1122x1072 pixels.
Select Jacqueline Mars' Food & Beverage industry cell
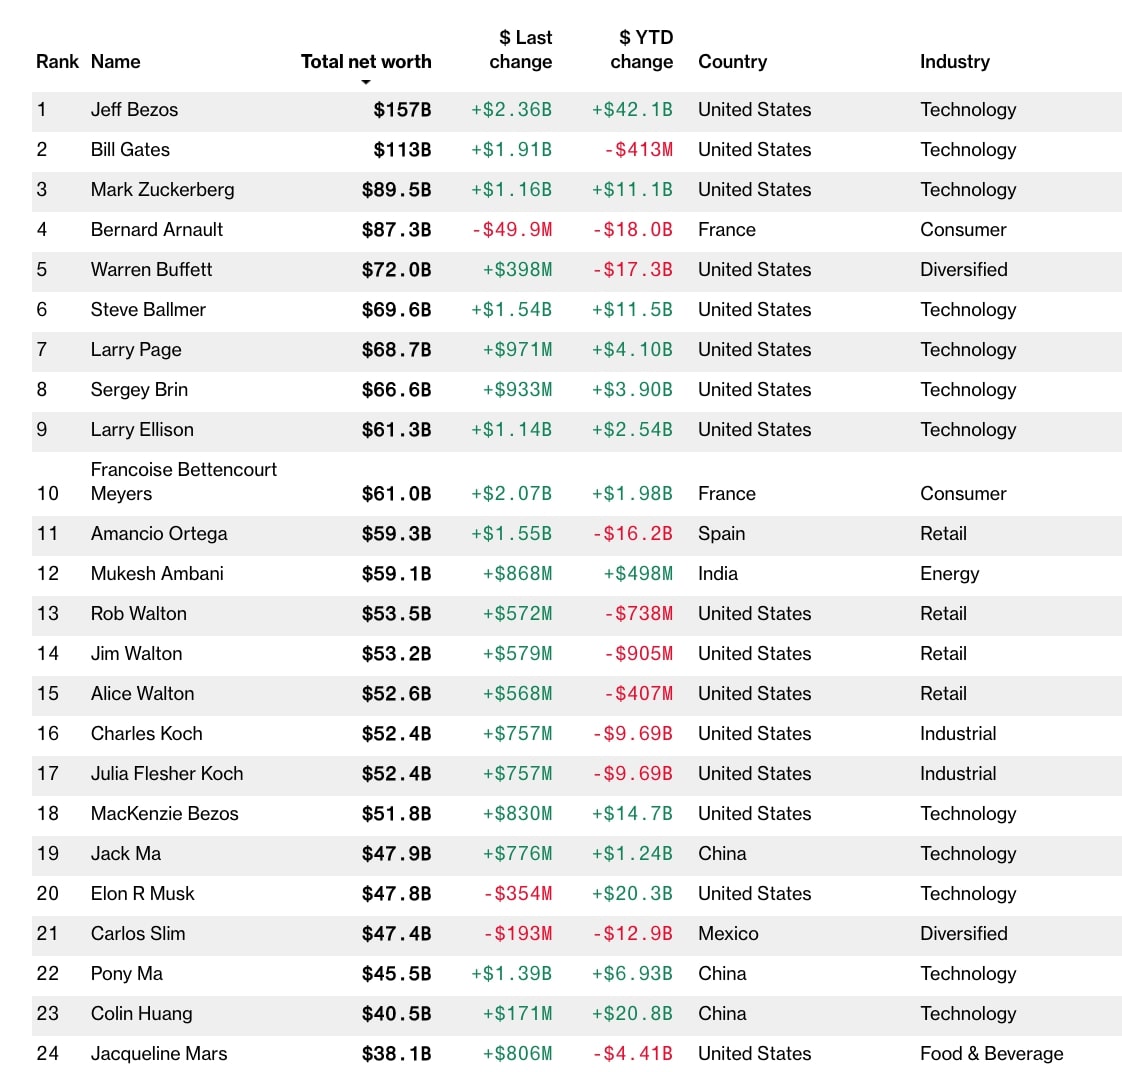(991, 1053)
